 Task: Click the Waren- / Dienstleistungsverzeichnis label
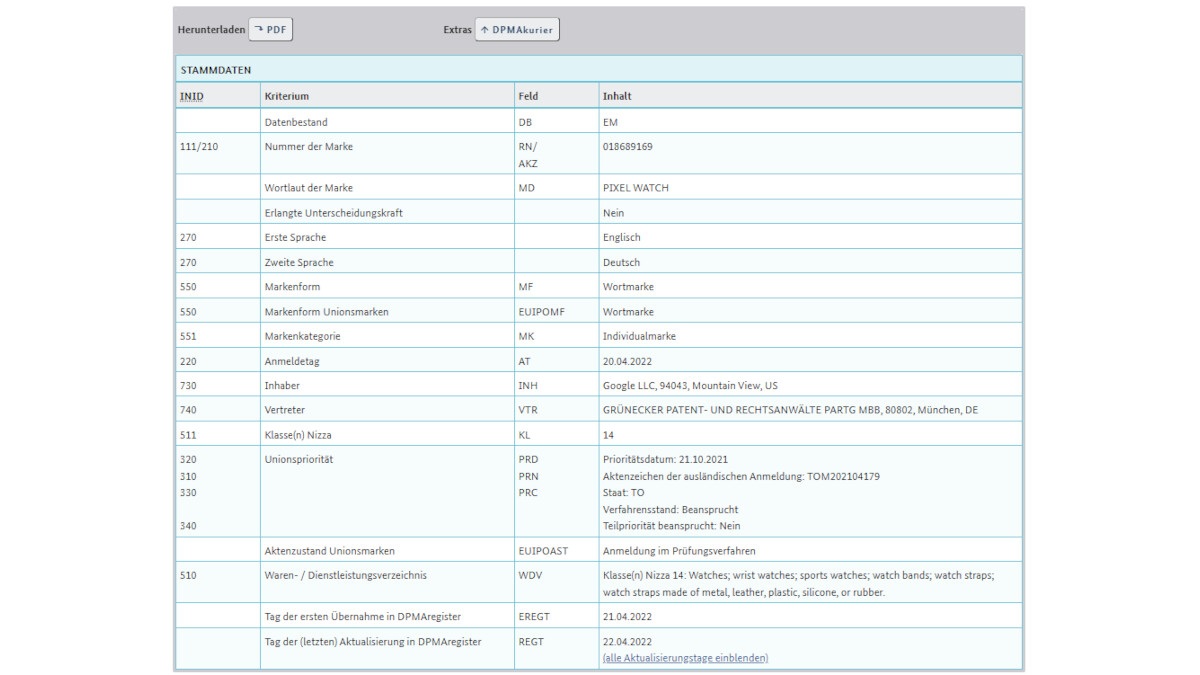coord(347,575)
